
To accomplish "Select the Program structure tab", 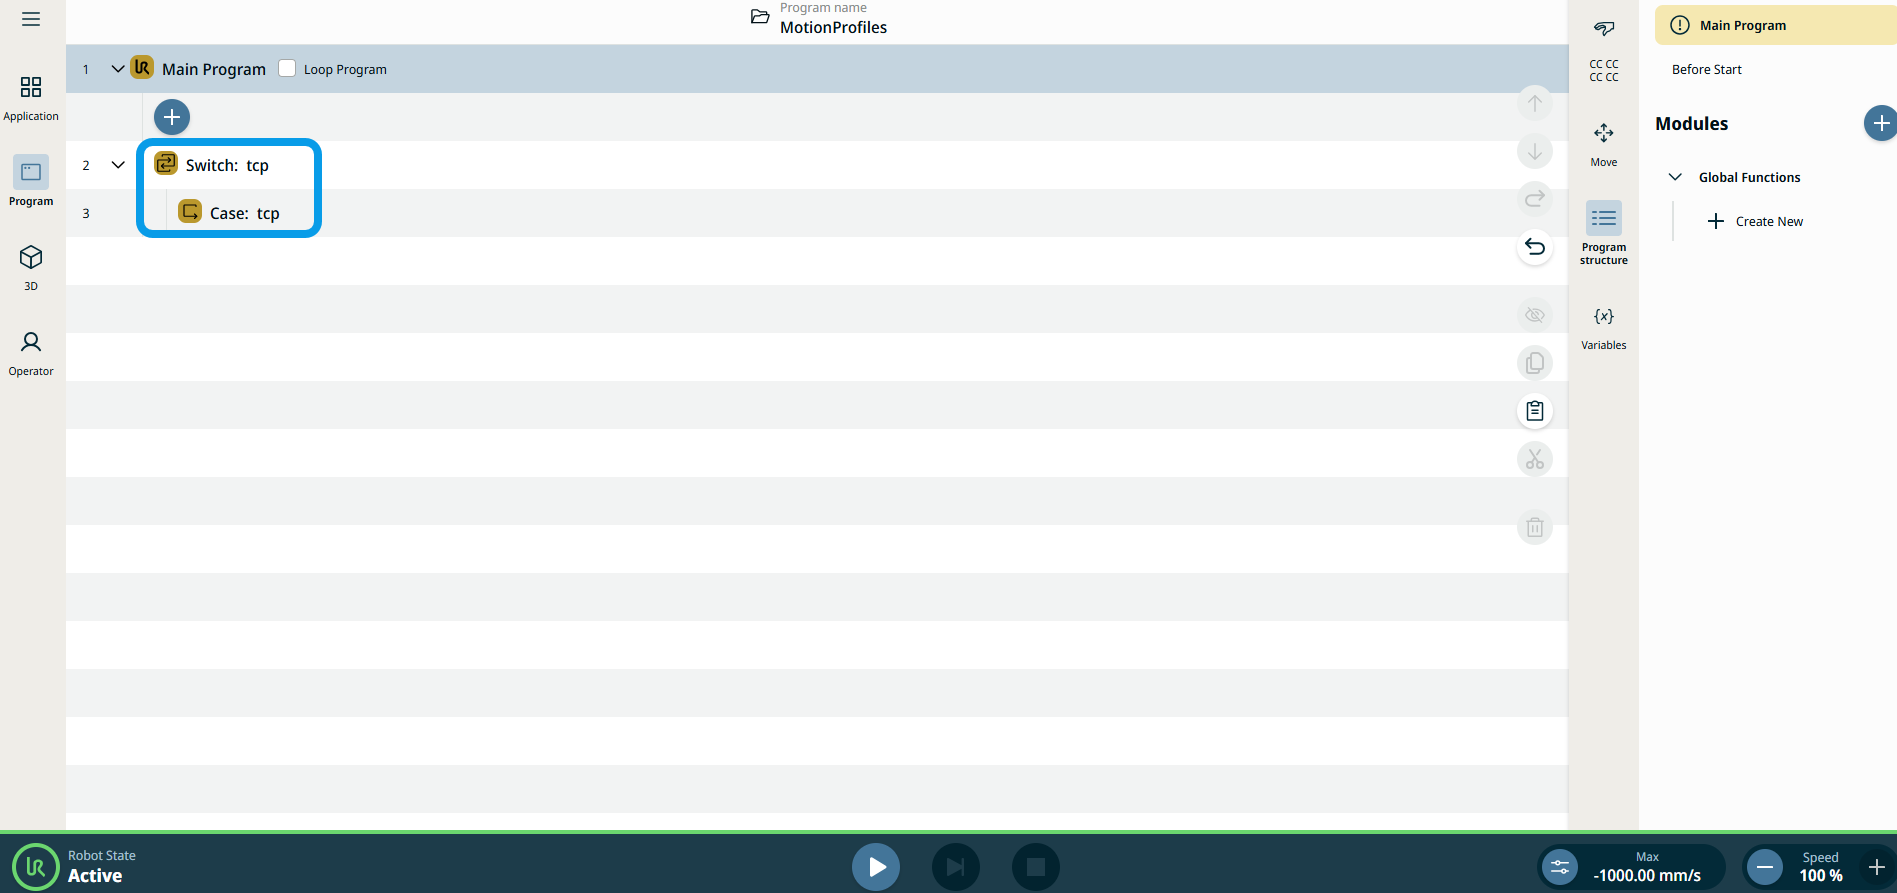I will [x=1603, y=232].
